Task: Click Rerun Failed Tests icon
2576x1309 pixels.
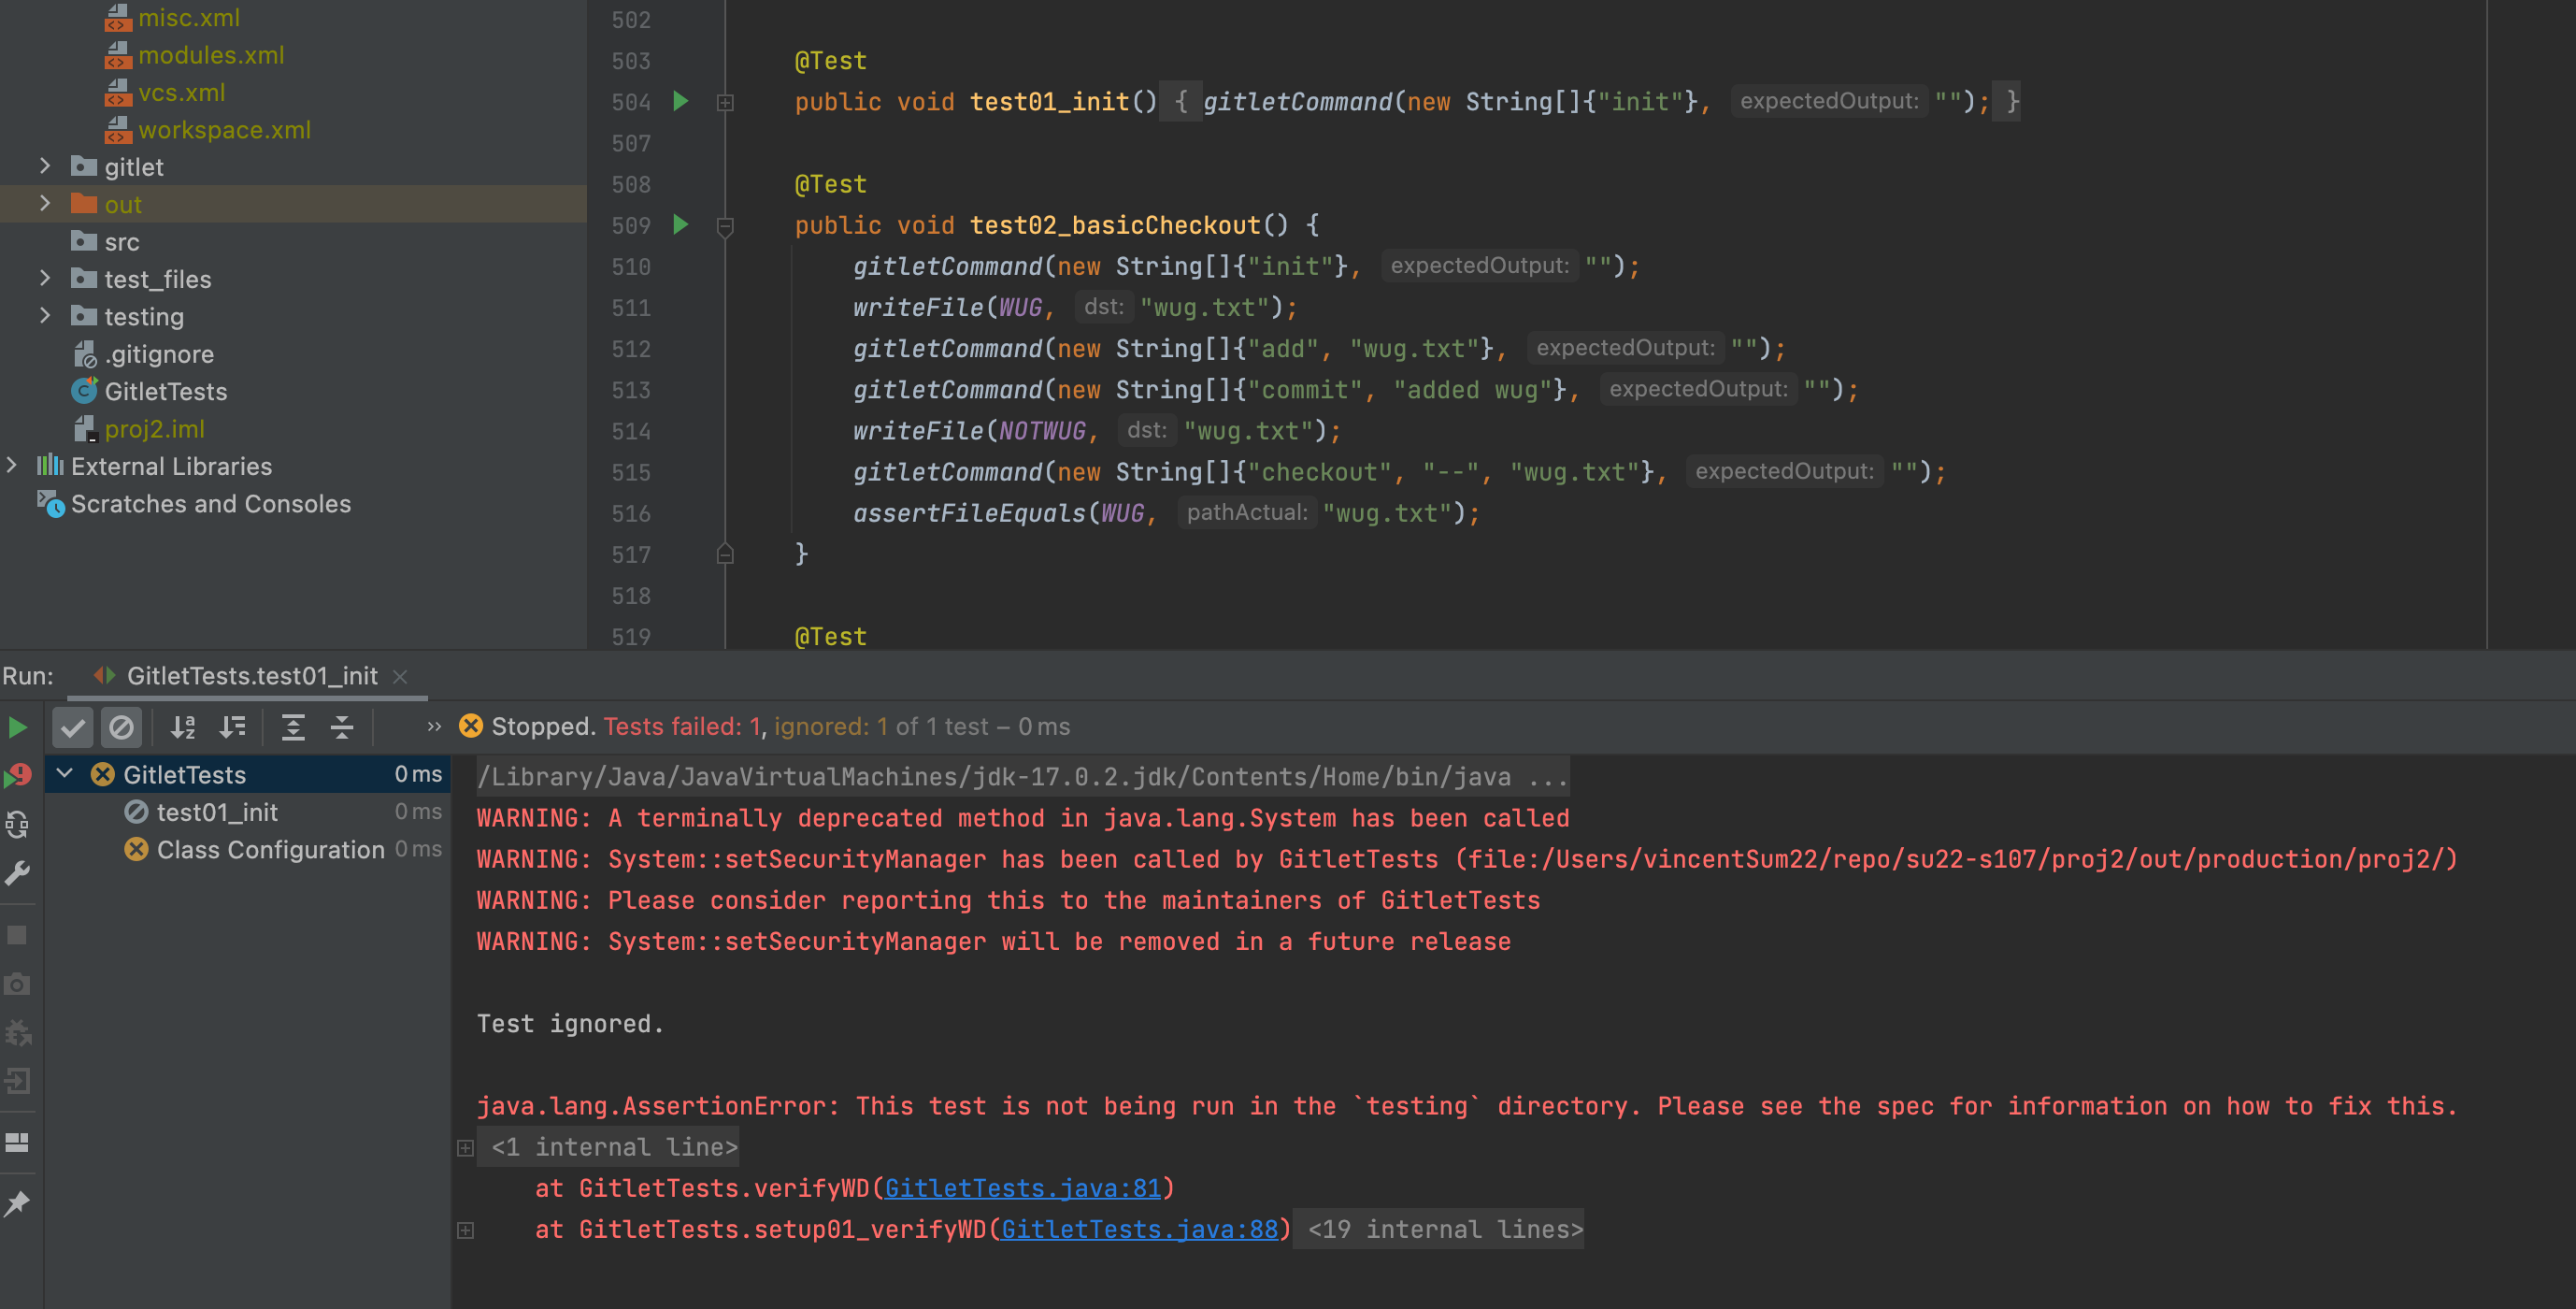Action: (17, 776)
